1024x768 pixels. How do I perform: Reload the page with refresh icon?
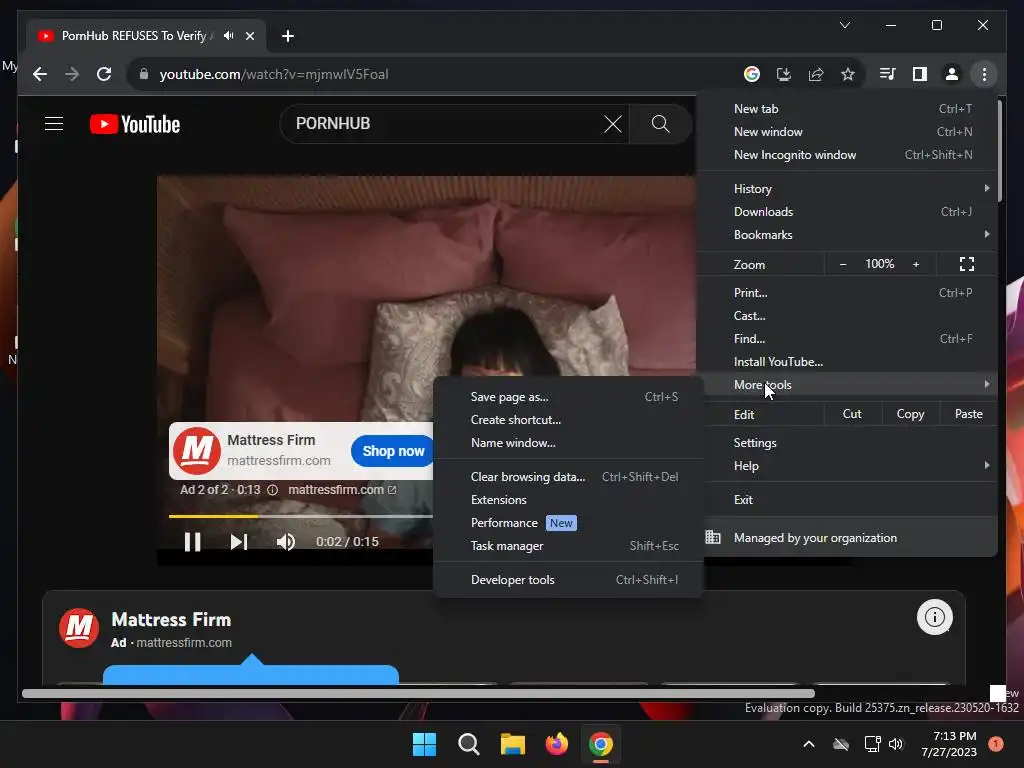(x=104, y=74)
